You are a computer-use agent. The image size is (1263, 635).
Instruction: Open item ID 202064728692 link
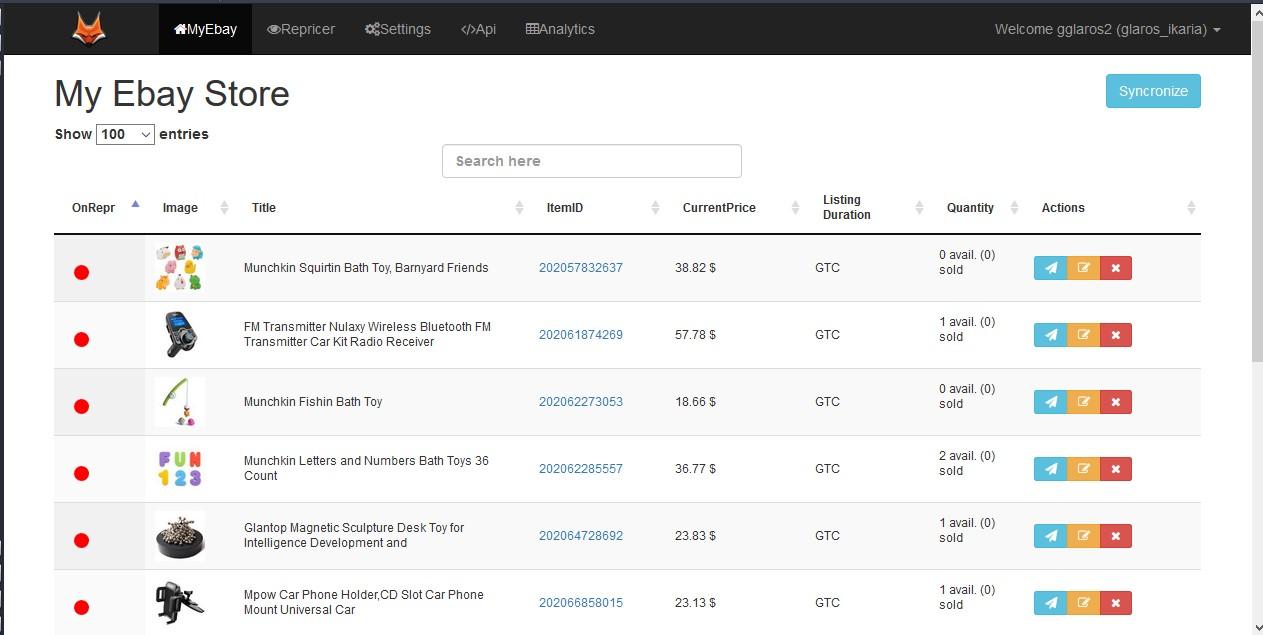[x=581, y=536]
